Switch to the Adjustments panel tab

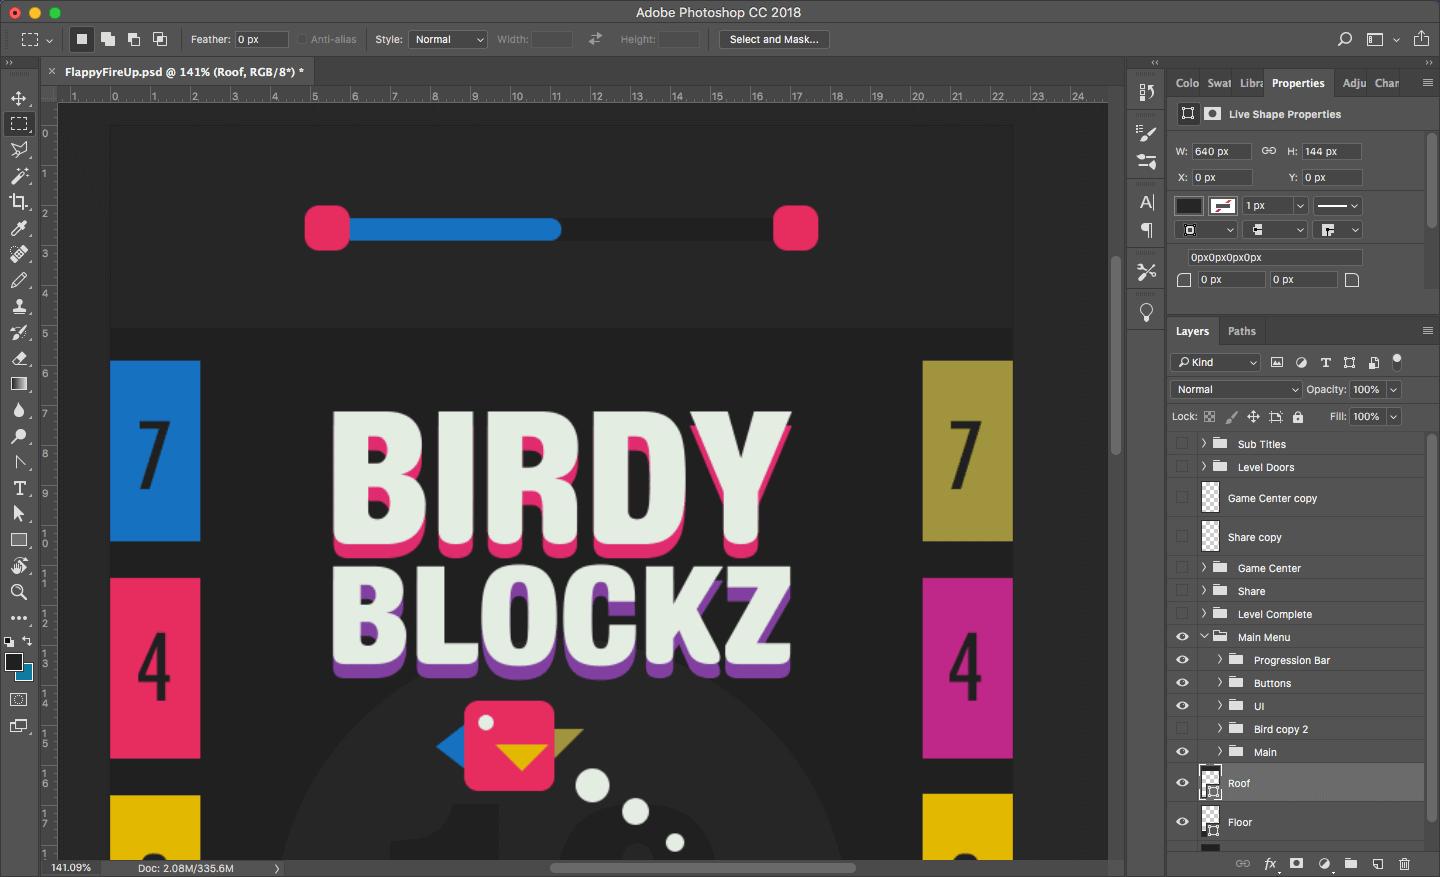point(1353,83)
